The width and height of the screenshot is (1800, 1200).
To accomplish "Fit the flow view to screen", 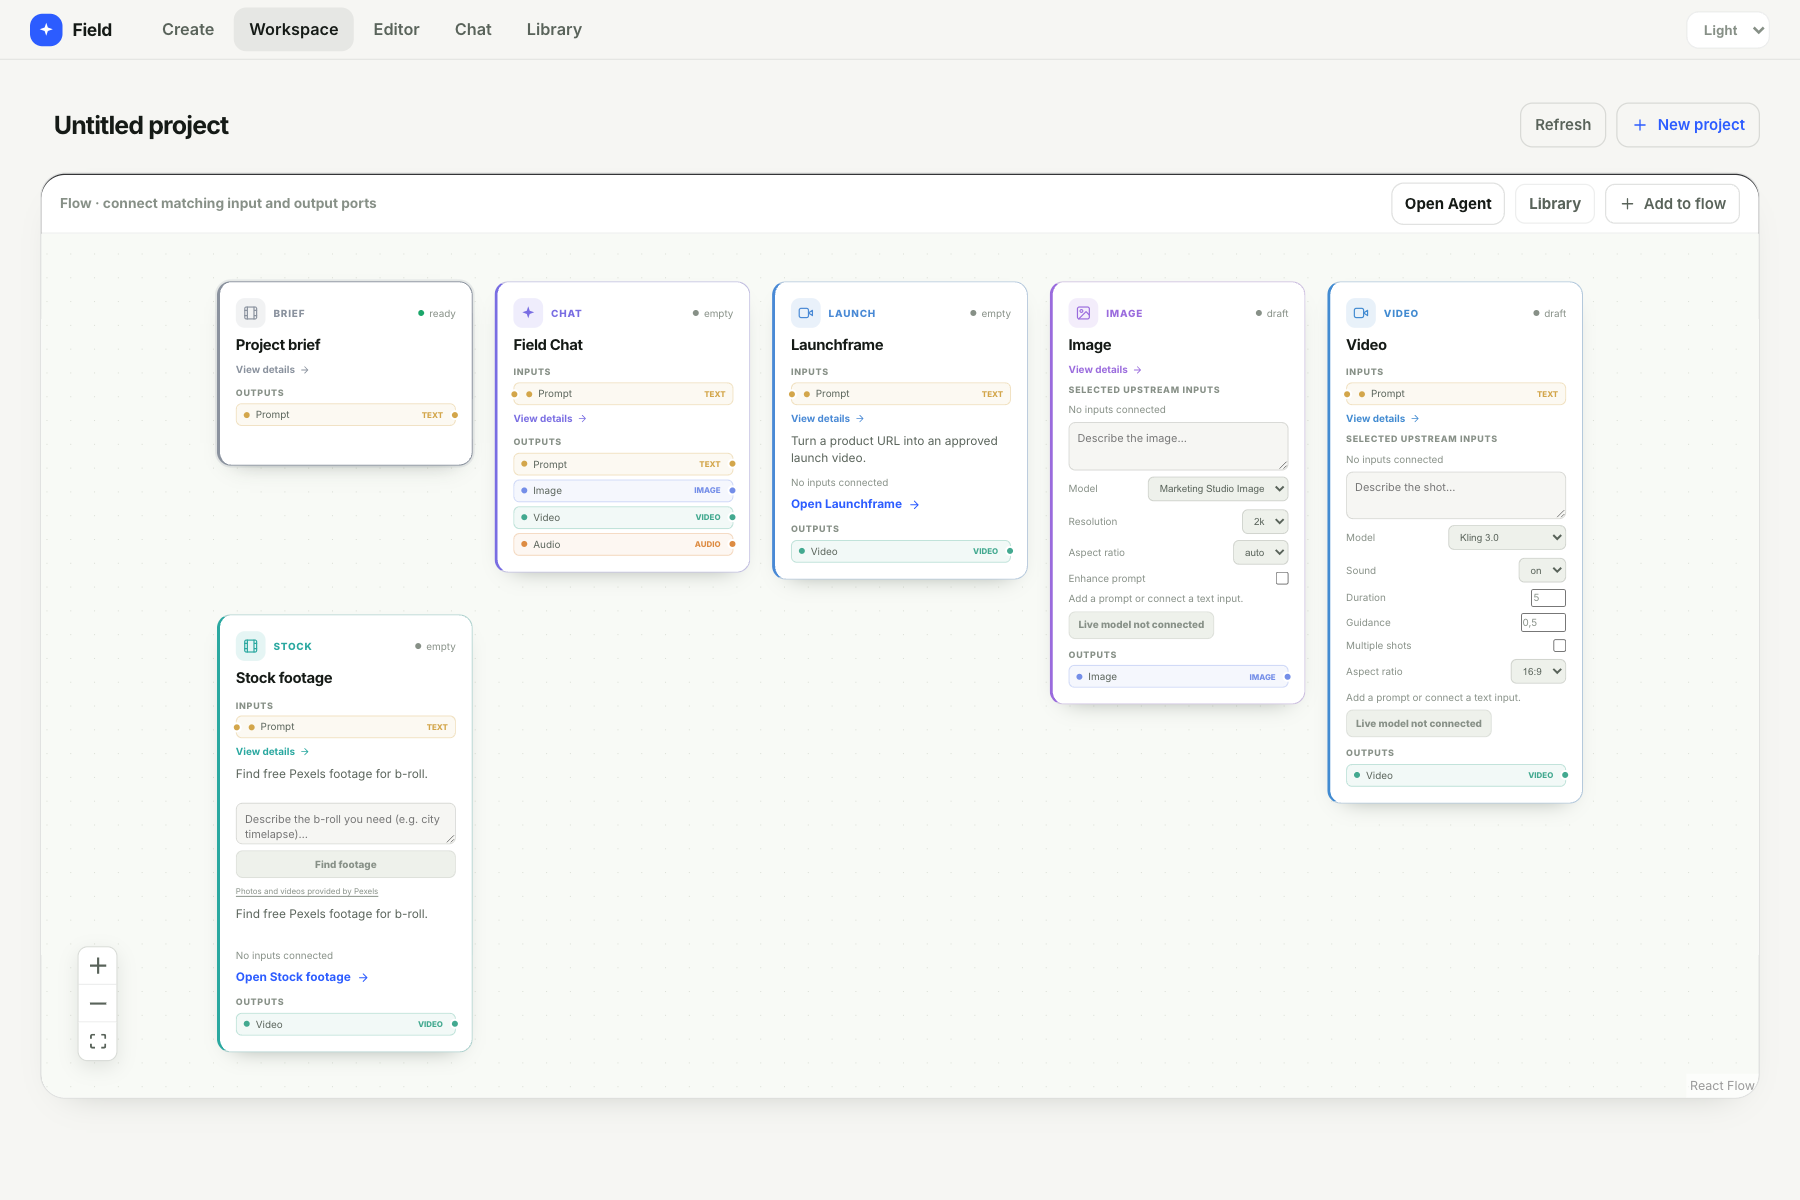I will [98, 1041].
